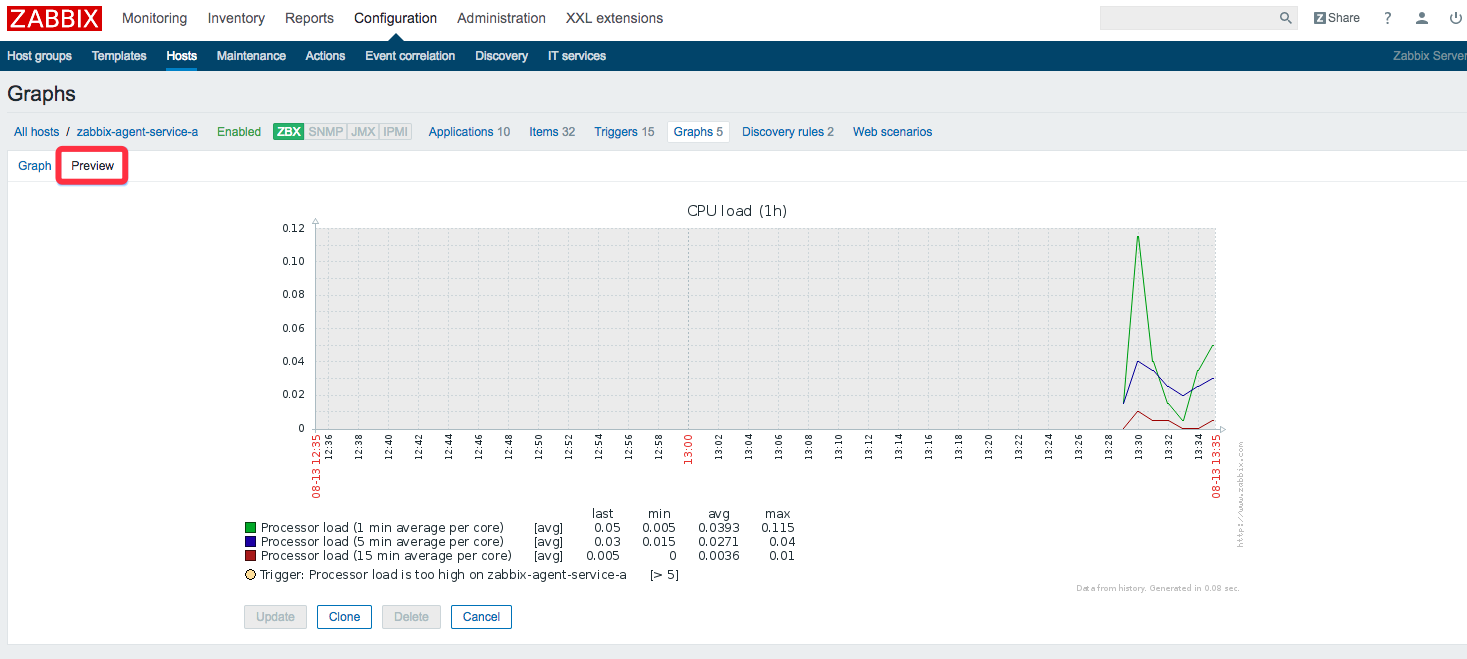This screenshot has height=659, width=1467.
Task: Open the Monitoring menu
Action: 154,18
